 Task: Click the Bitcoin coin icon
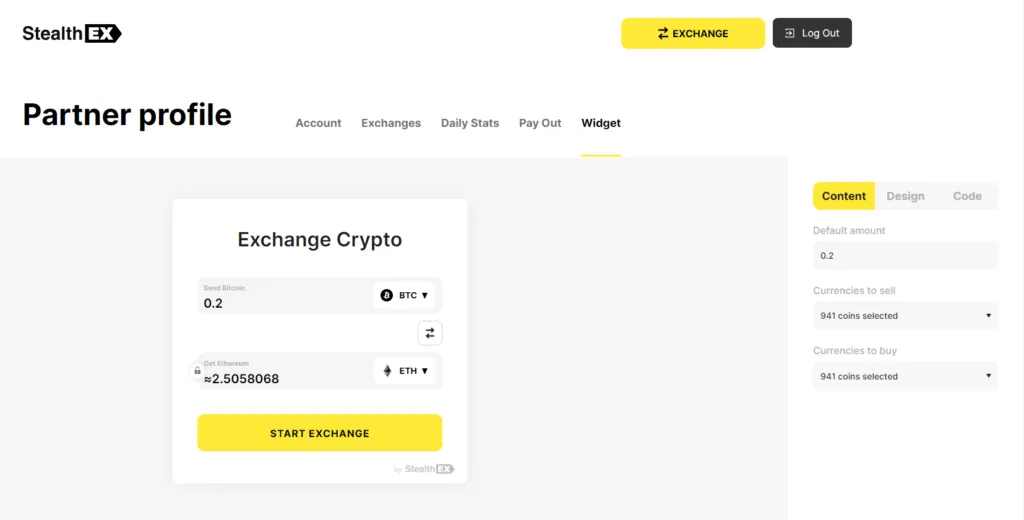387,295
